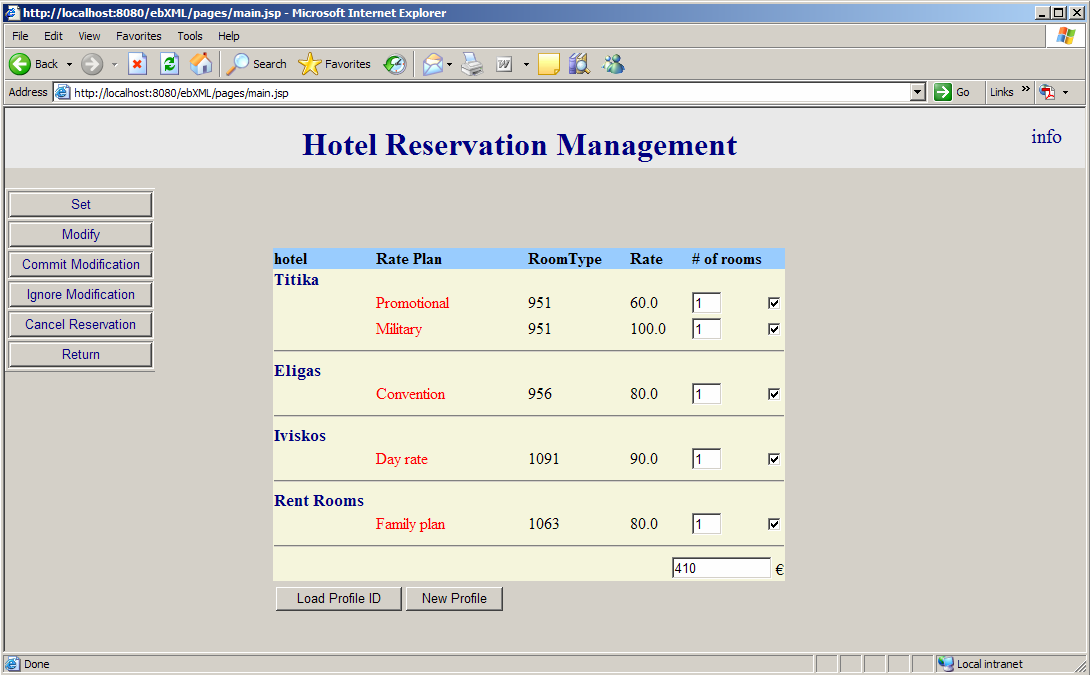Click the rooms field for Promotional

706,303
